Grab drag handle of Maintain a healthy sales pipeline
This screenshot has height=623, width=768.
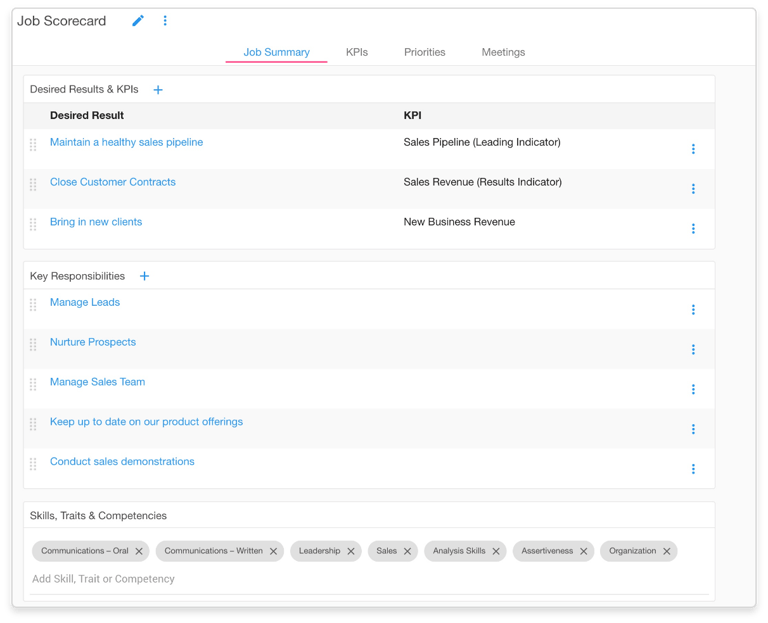33,145
